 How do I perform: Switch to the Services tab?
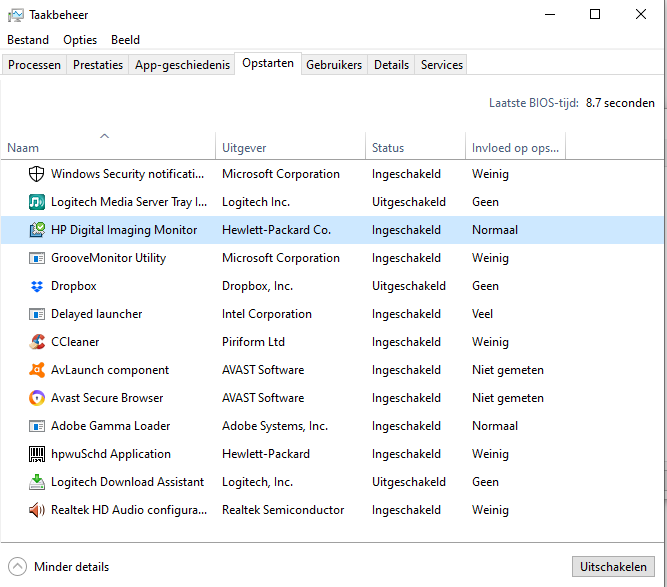tap(442, 65)
